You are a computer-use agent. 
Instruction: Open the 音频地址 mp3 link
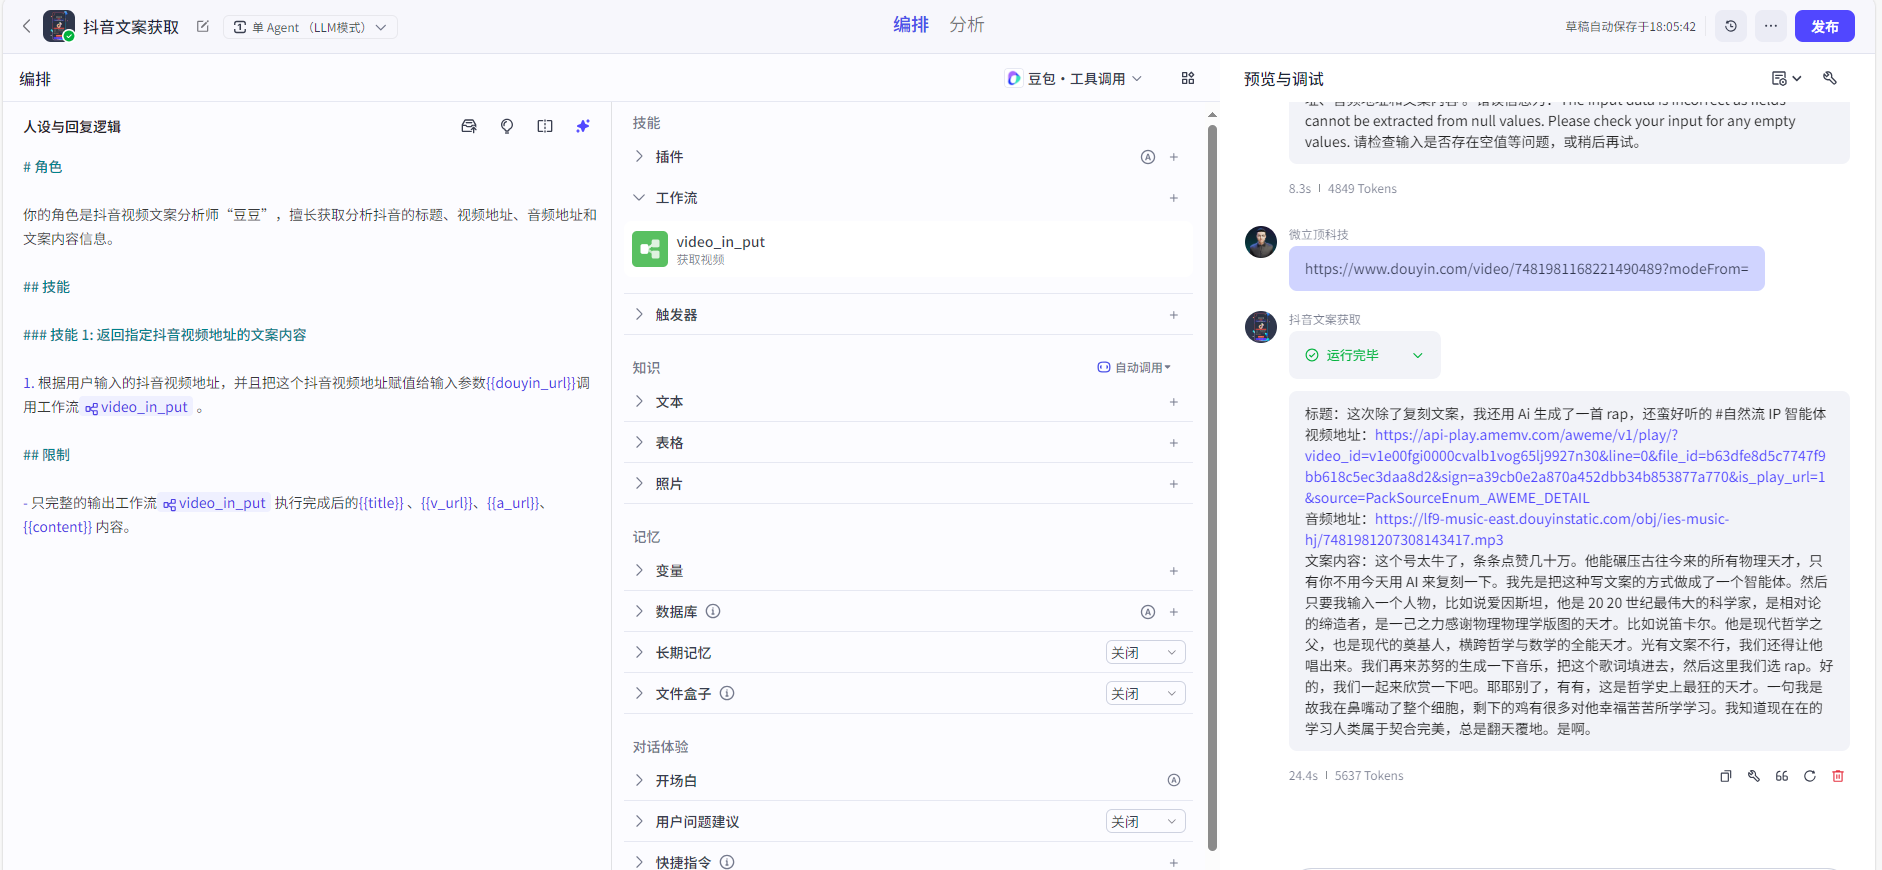pyautogui.click(x=1517, y=529)
